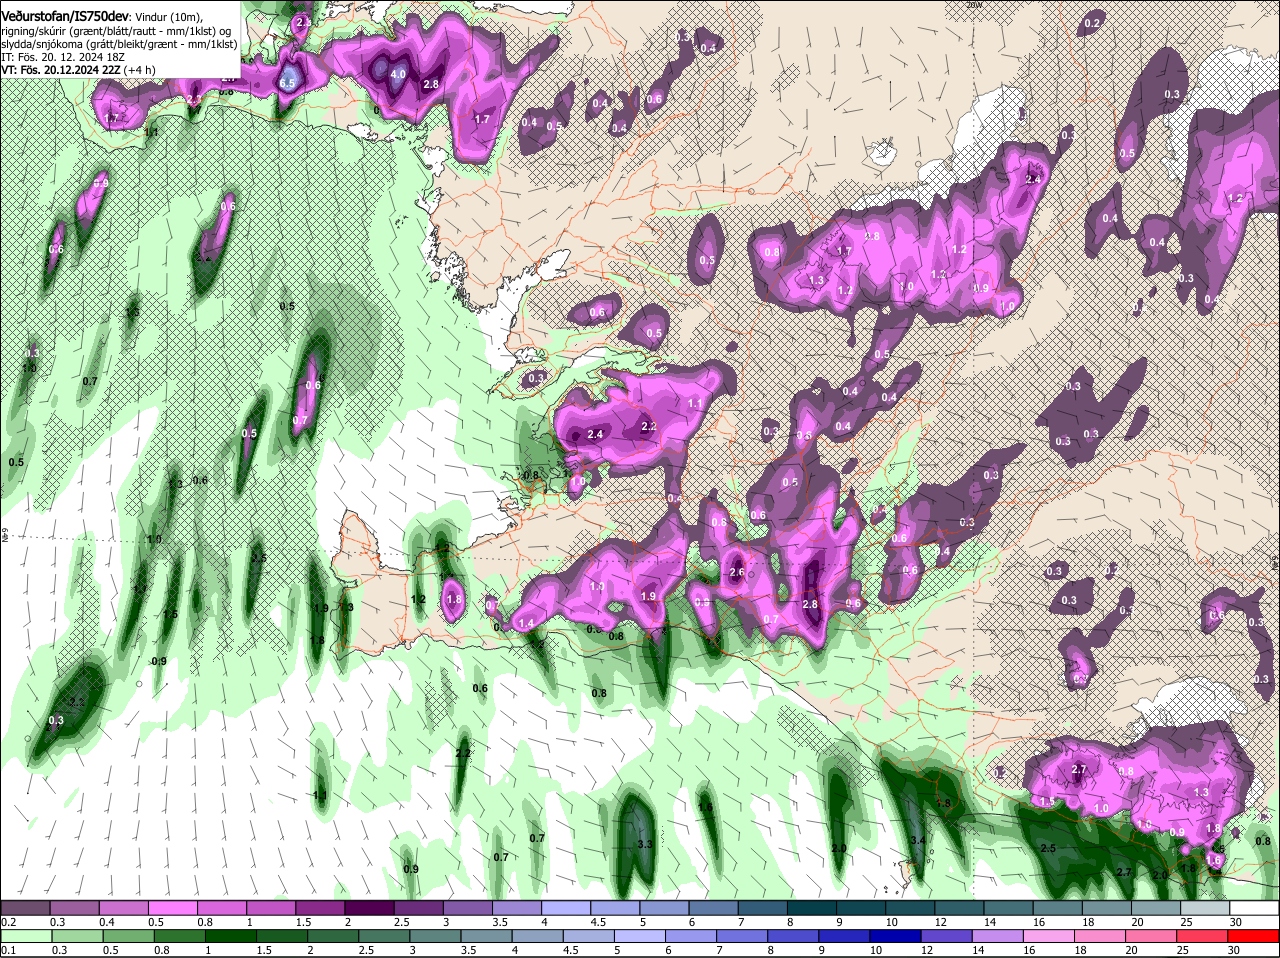Click the 0.1 label in the green legend row
Image resolution: width=1280 pixels, height=958 pixels.
(8, 950)
